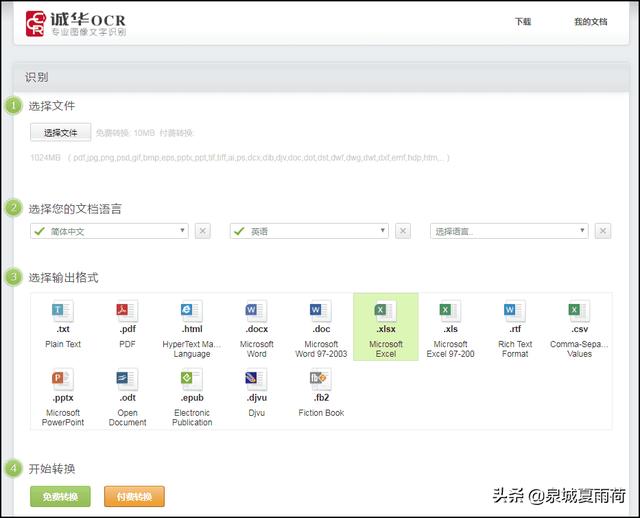Select the .djvu Djvu output format
The width and height of the screenshot is (640, 518).
click(x=256, y=396)
